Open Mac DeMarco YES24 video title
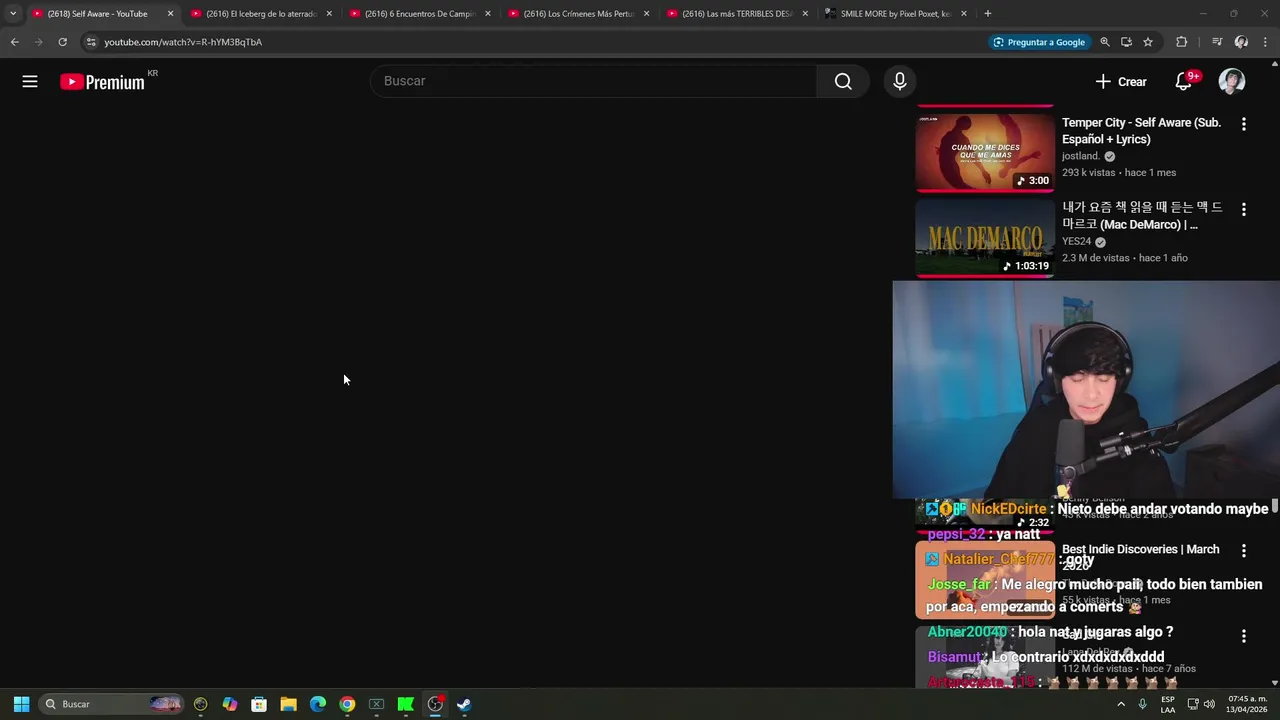The height and width of the screenshot is (720, 1280). pyautogui.click(x=1142, y=216)
